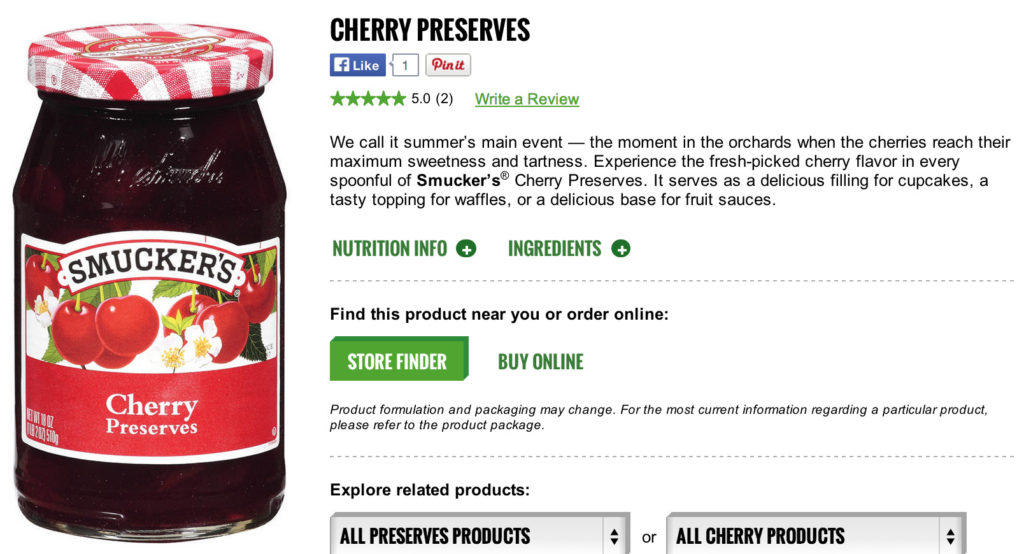Viewport: 1024px width, 554px height.
Task: Click the 5.0 (2) rating count text
Action: [432, 99]
